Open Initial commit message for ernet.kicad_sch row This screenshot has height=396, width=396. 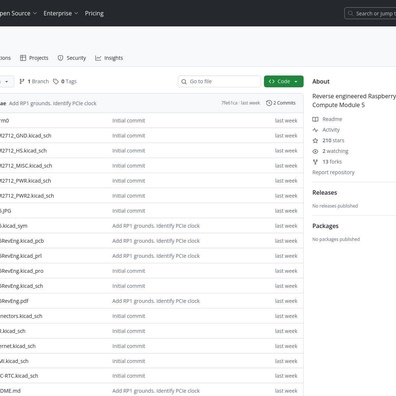click(x=129, y=346)
